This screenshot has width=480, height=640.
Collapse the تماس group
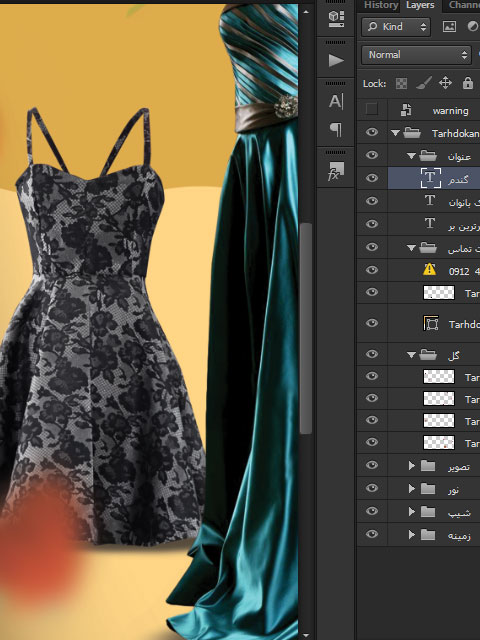pos(411,248)
